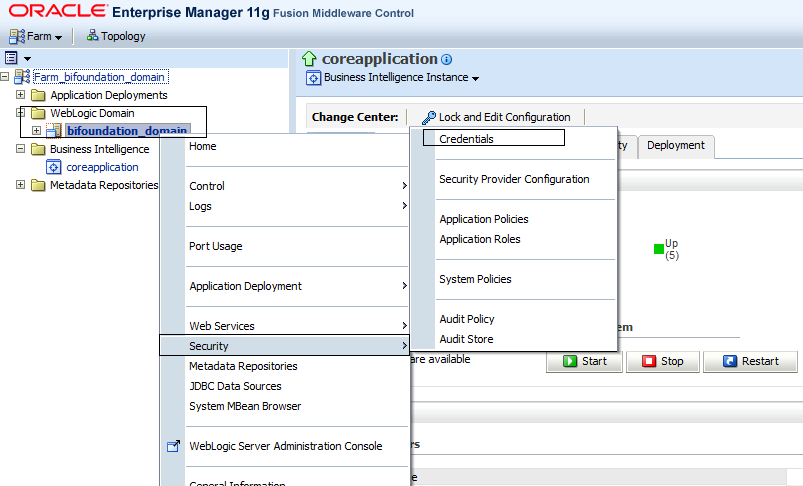Click the key icon for Lock and Edit
The height and width of the screenshot is (486, 803).
[x=429, y=118]
